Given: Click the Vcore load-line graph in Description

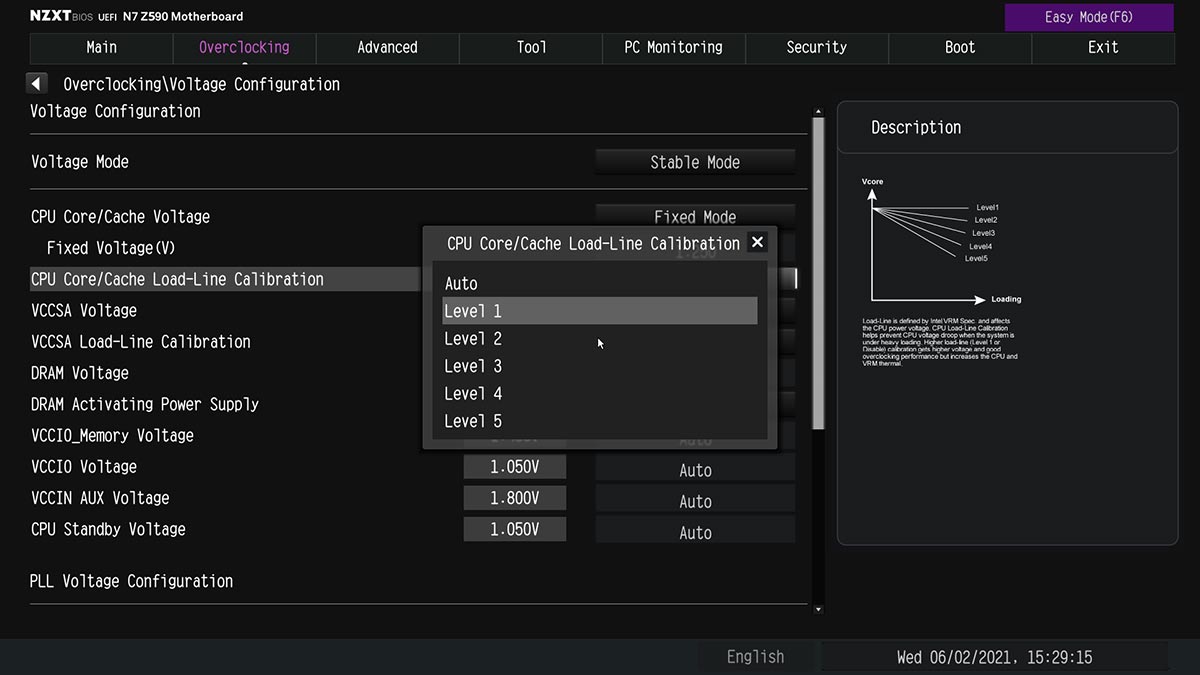Looking at the screenshot, I should click(x=940, y=241).
